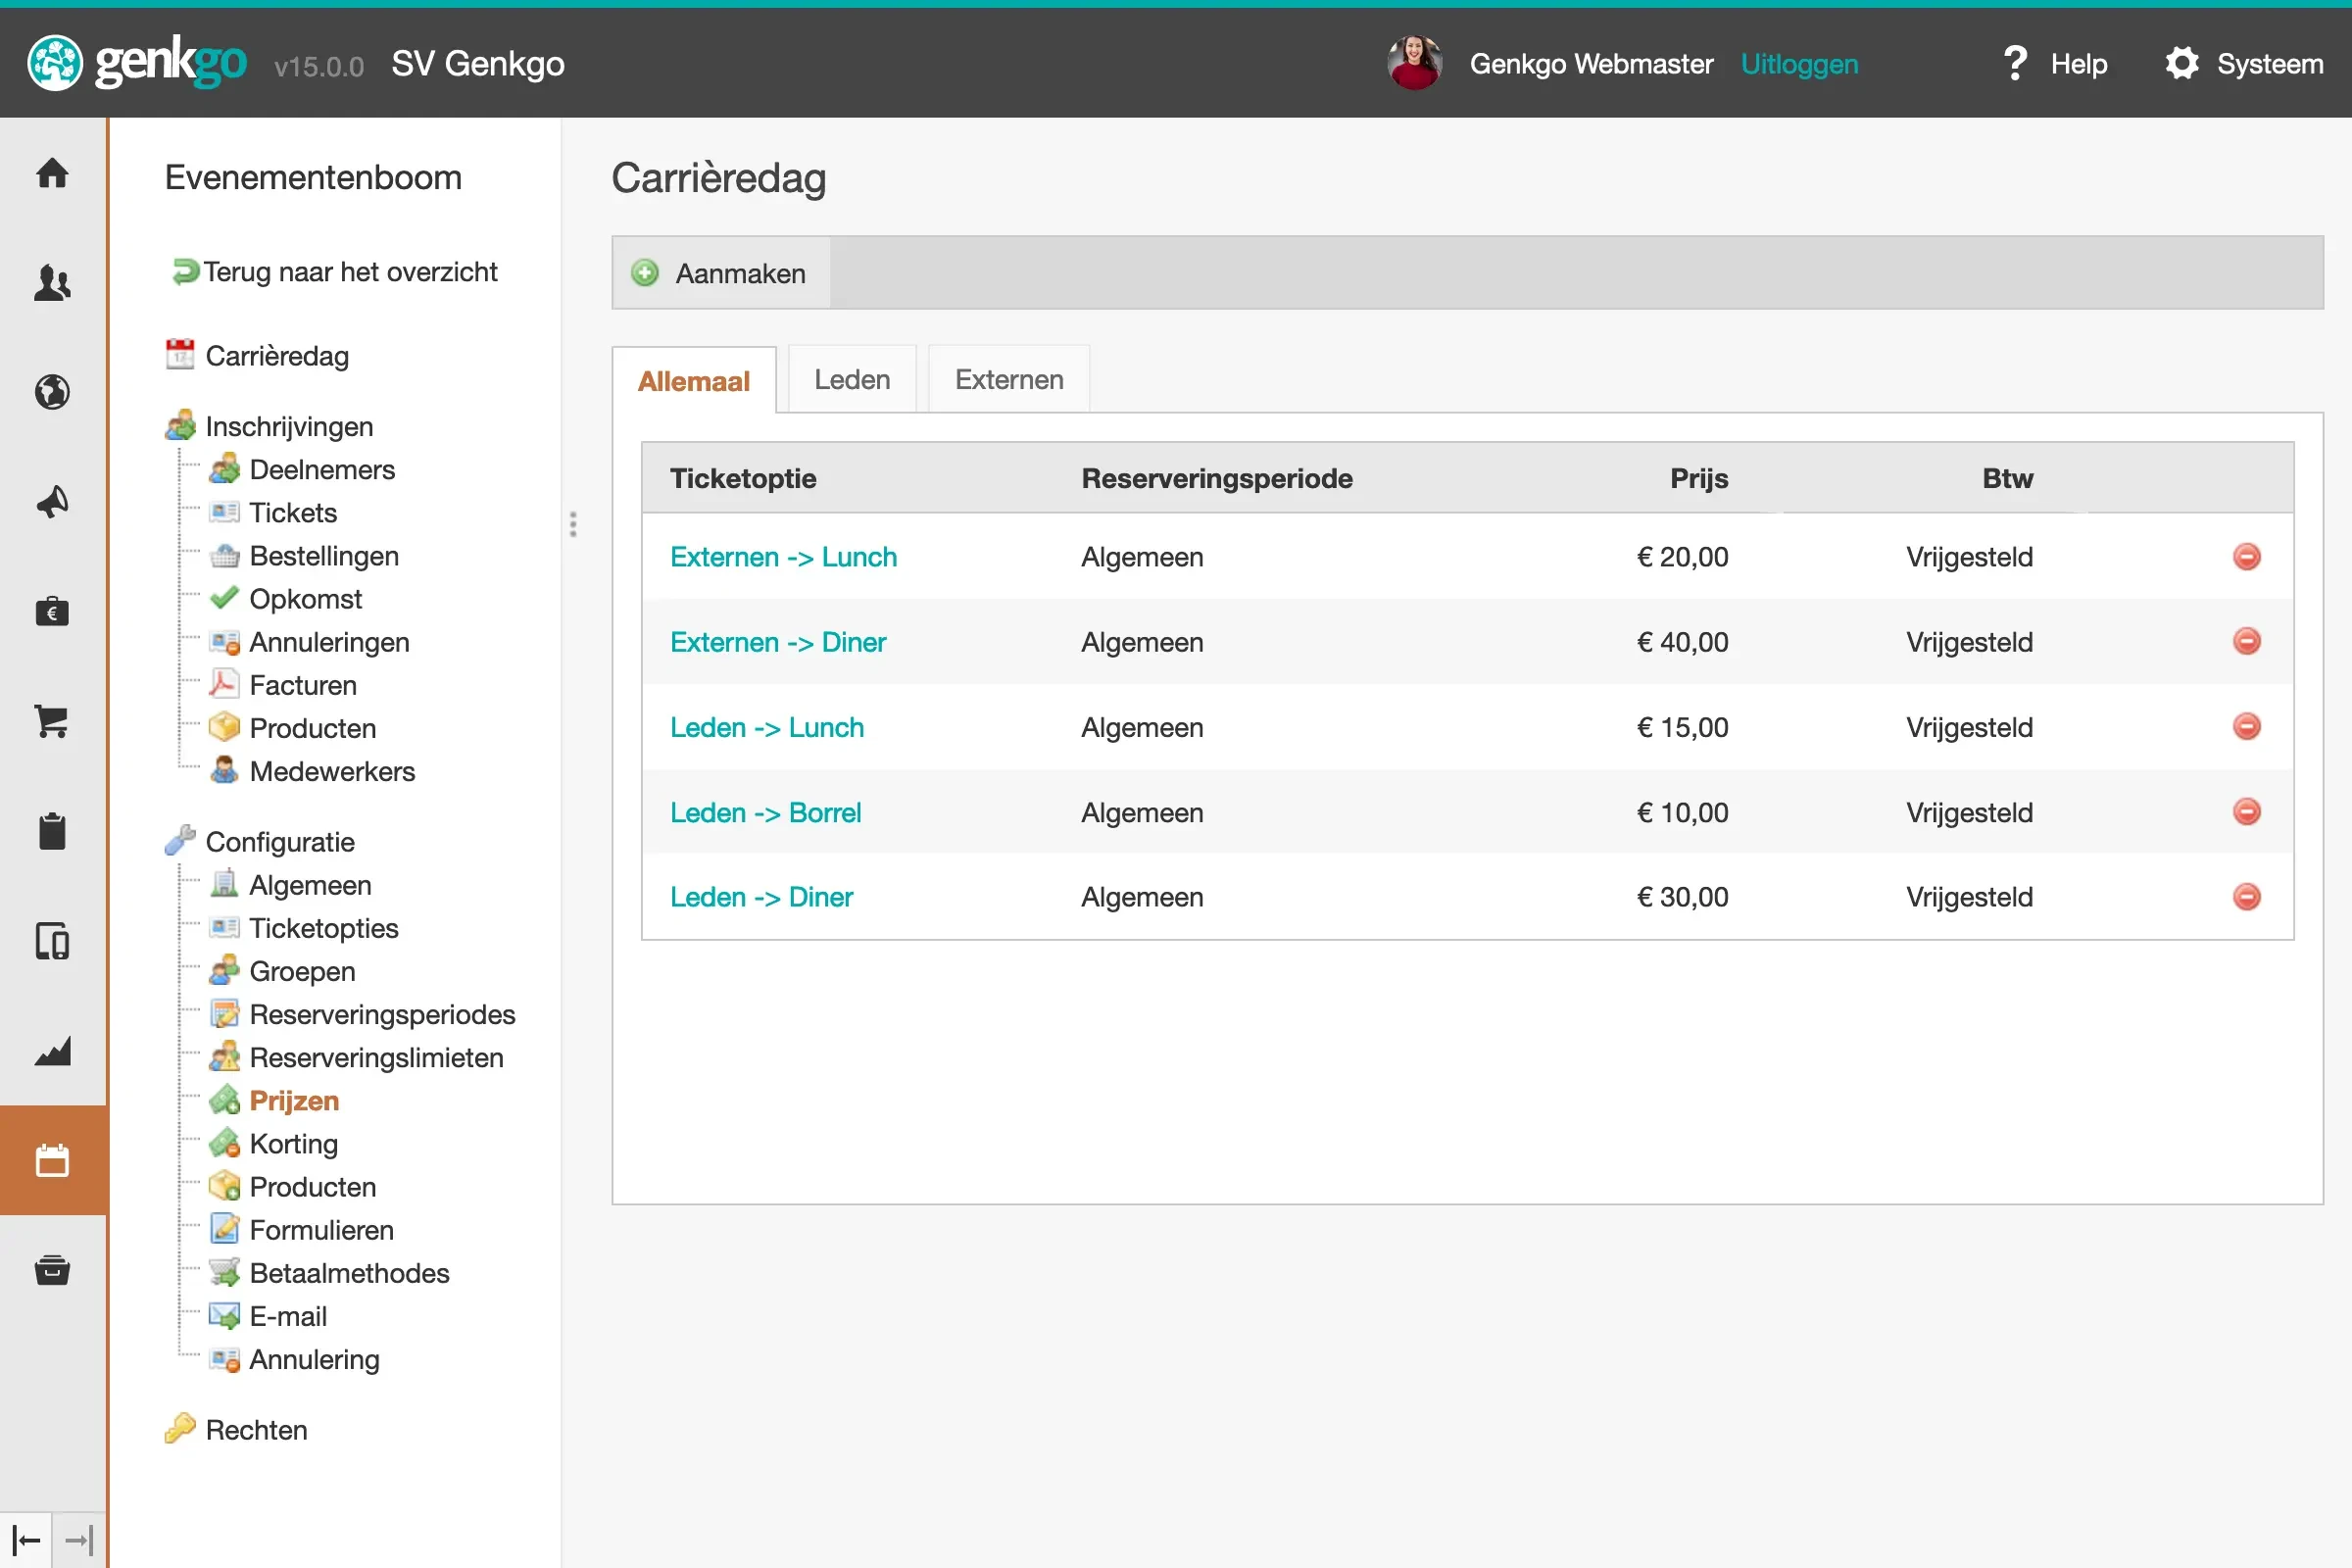
Task: Click the chart statistics sidebar icon
Action: [x=52, y=1051]
